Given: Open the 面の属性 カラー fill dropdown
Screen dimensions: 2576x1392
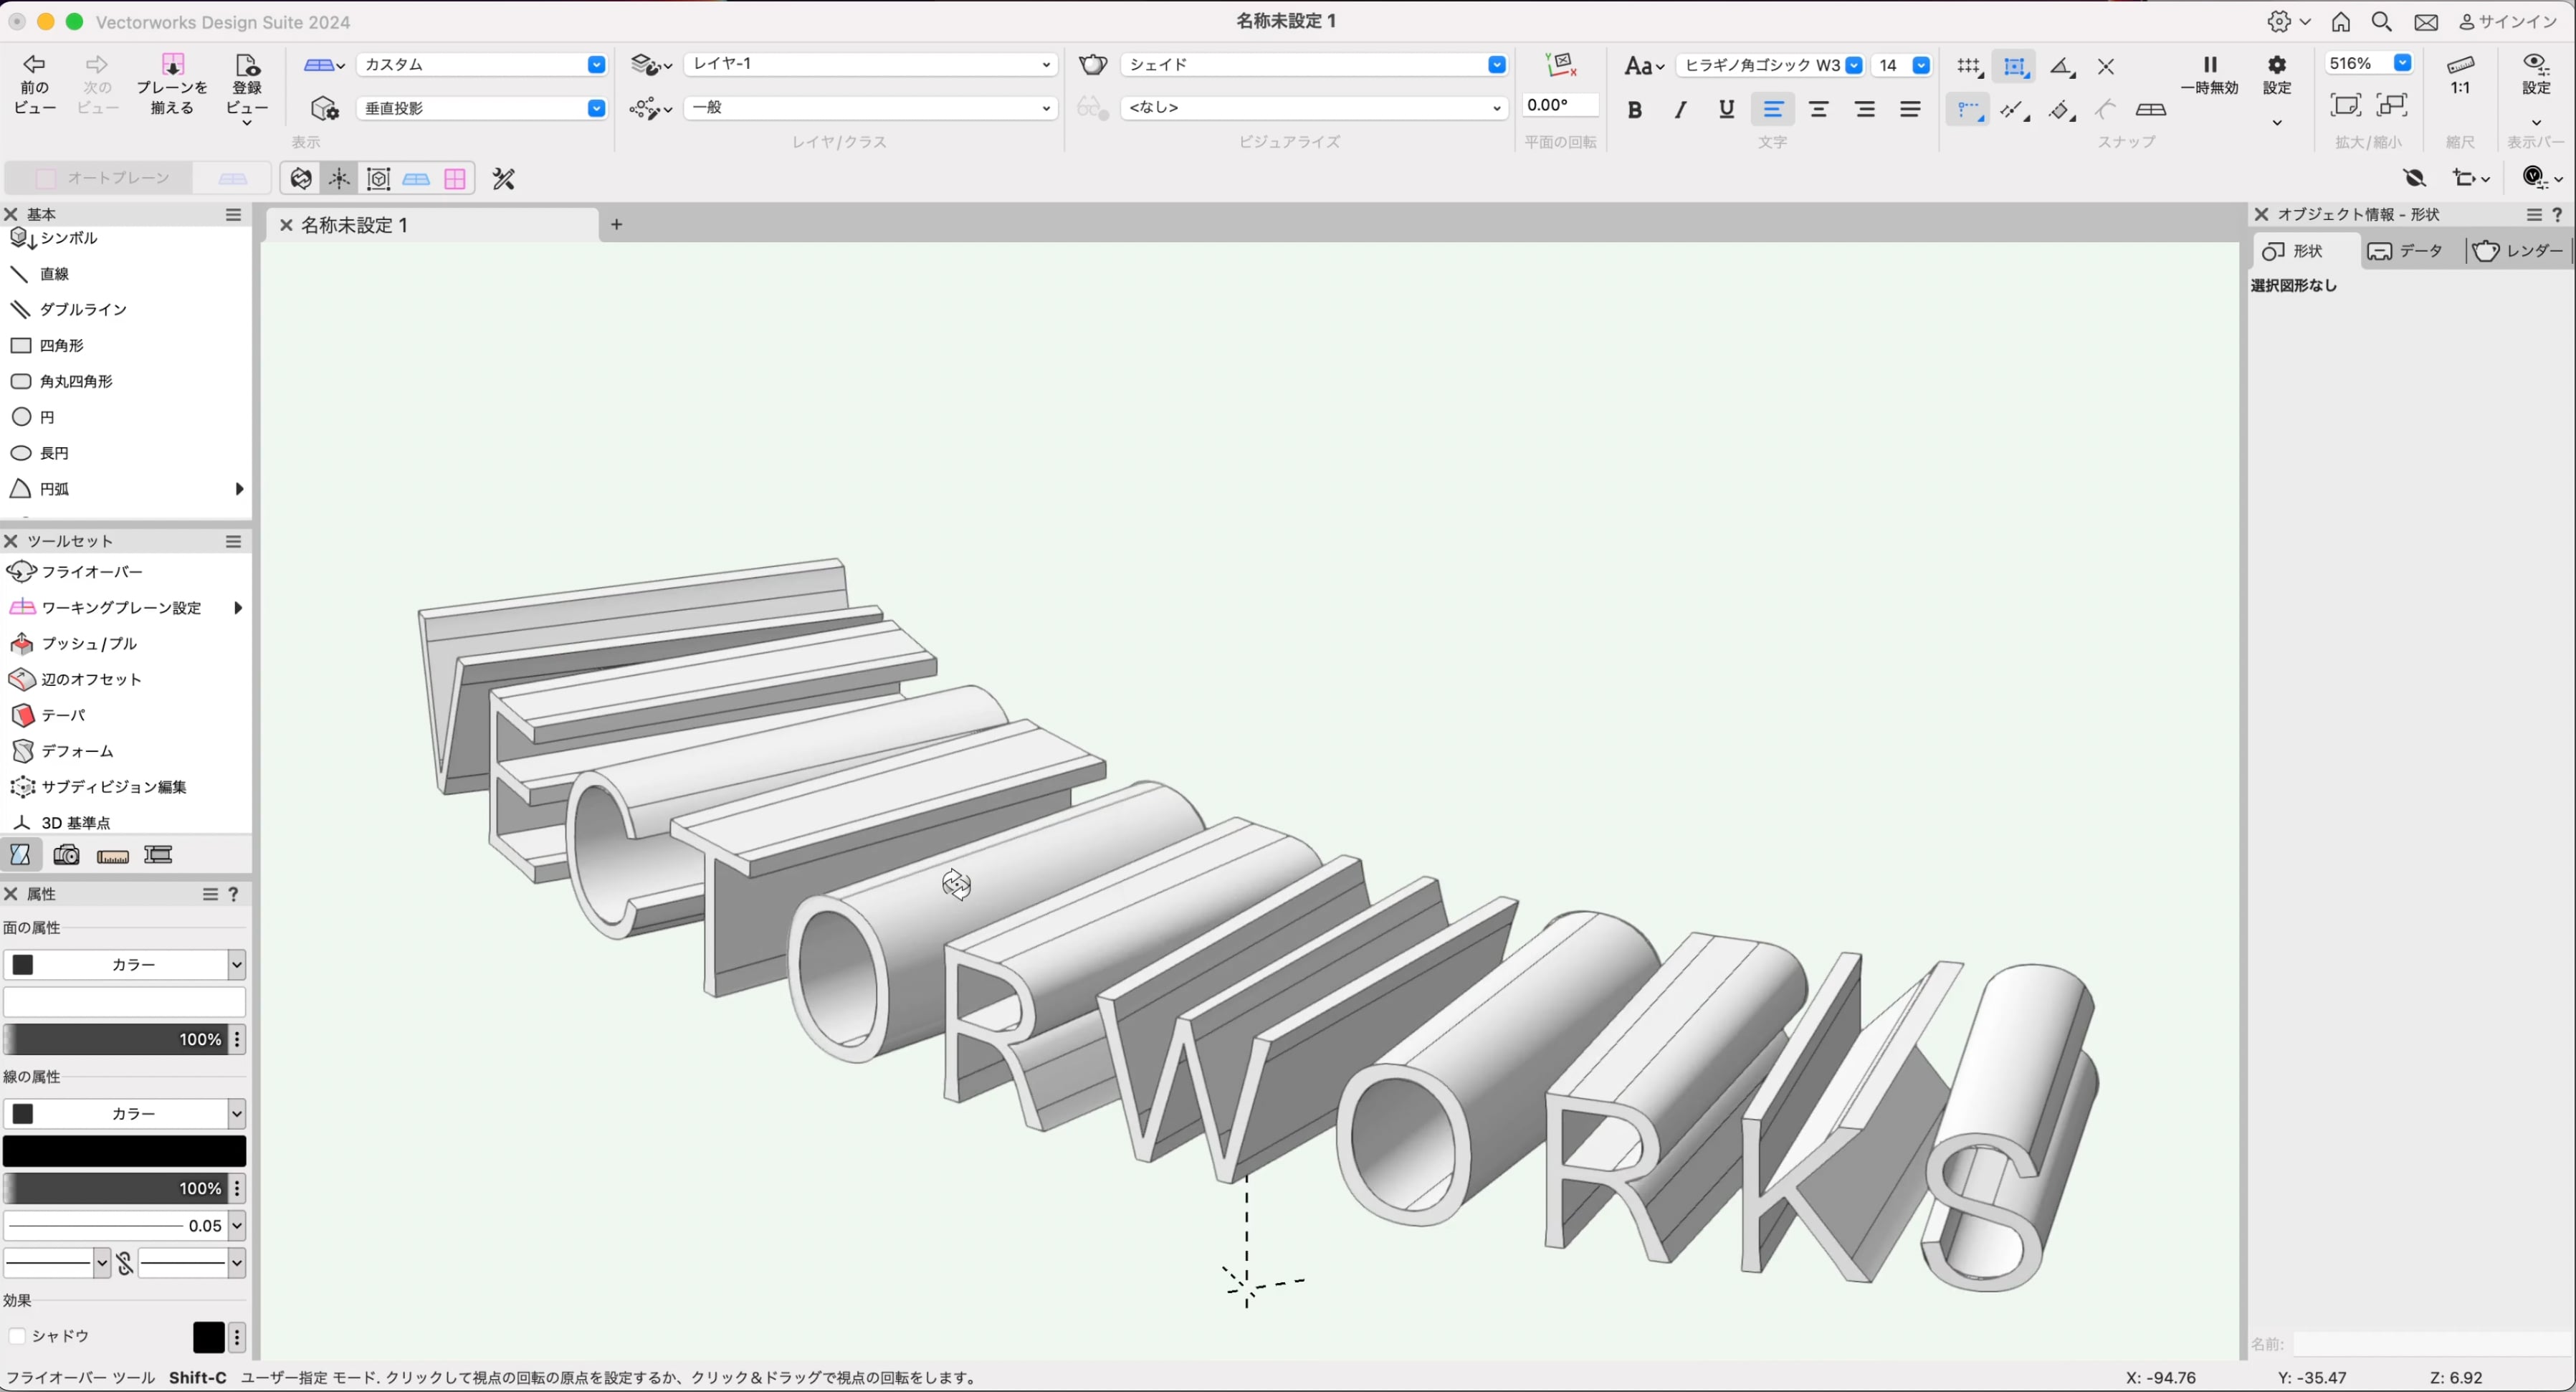Looking at the screenshot, I should tap(124, 964).
